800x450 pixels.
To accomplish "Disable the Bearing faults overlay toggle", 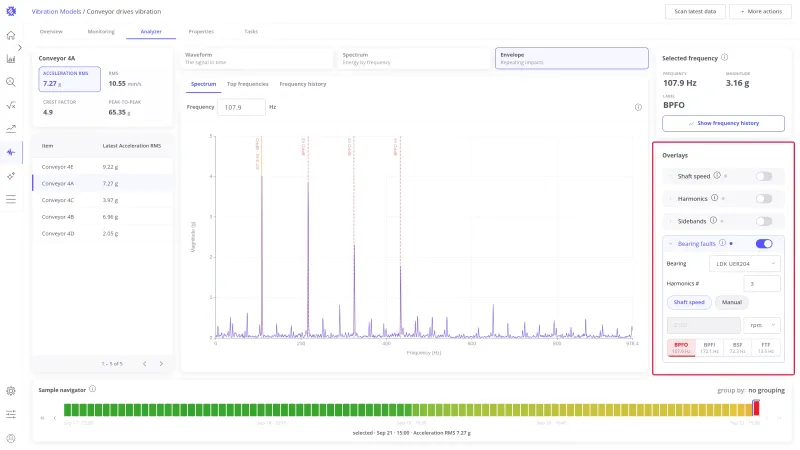I will click(x=764, y=243).
